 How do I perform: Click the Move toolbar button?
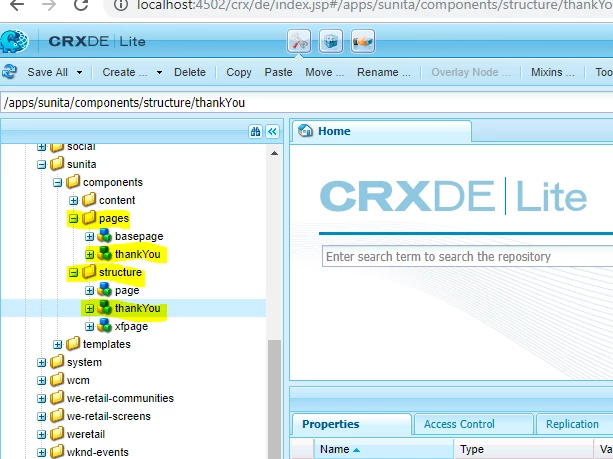(324, 72)
